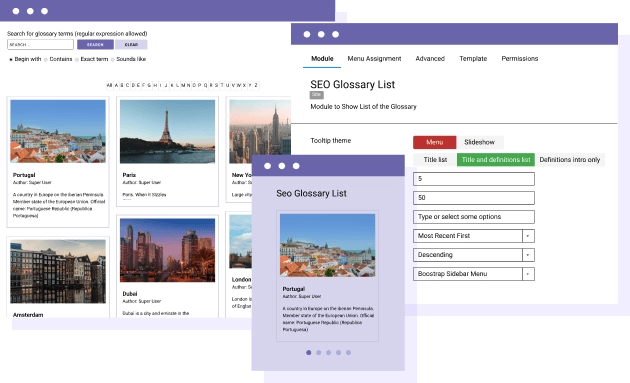This screenshot has width=630, height=383.
Task: Go to the third slideshow dot
Action: click(329, 352)
